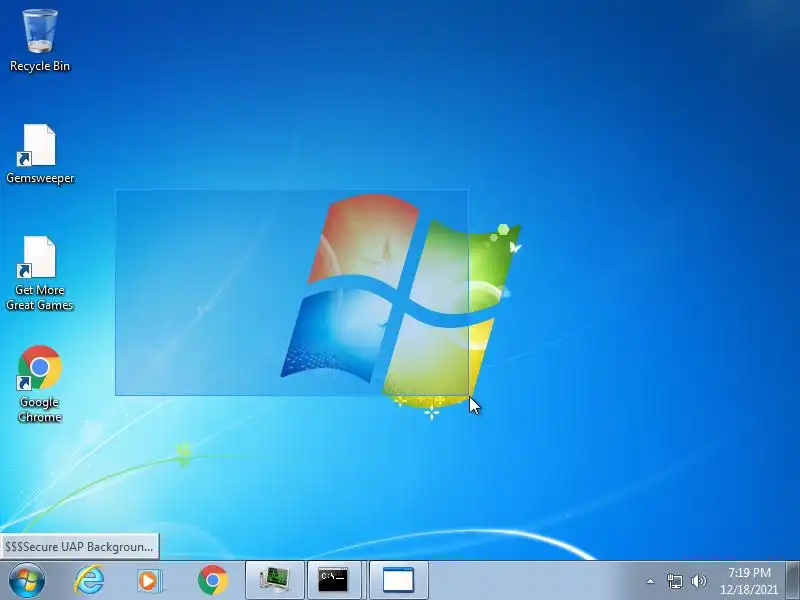
Task: Switch to the Command Prompt taskbar window
Action: tap(334, 581)
